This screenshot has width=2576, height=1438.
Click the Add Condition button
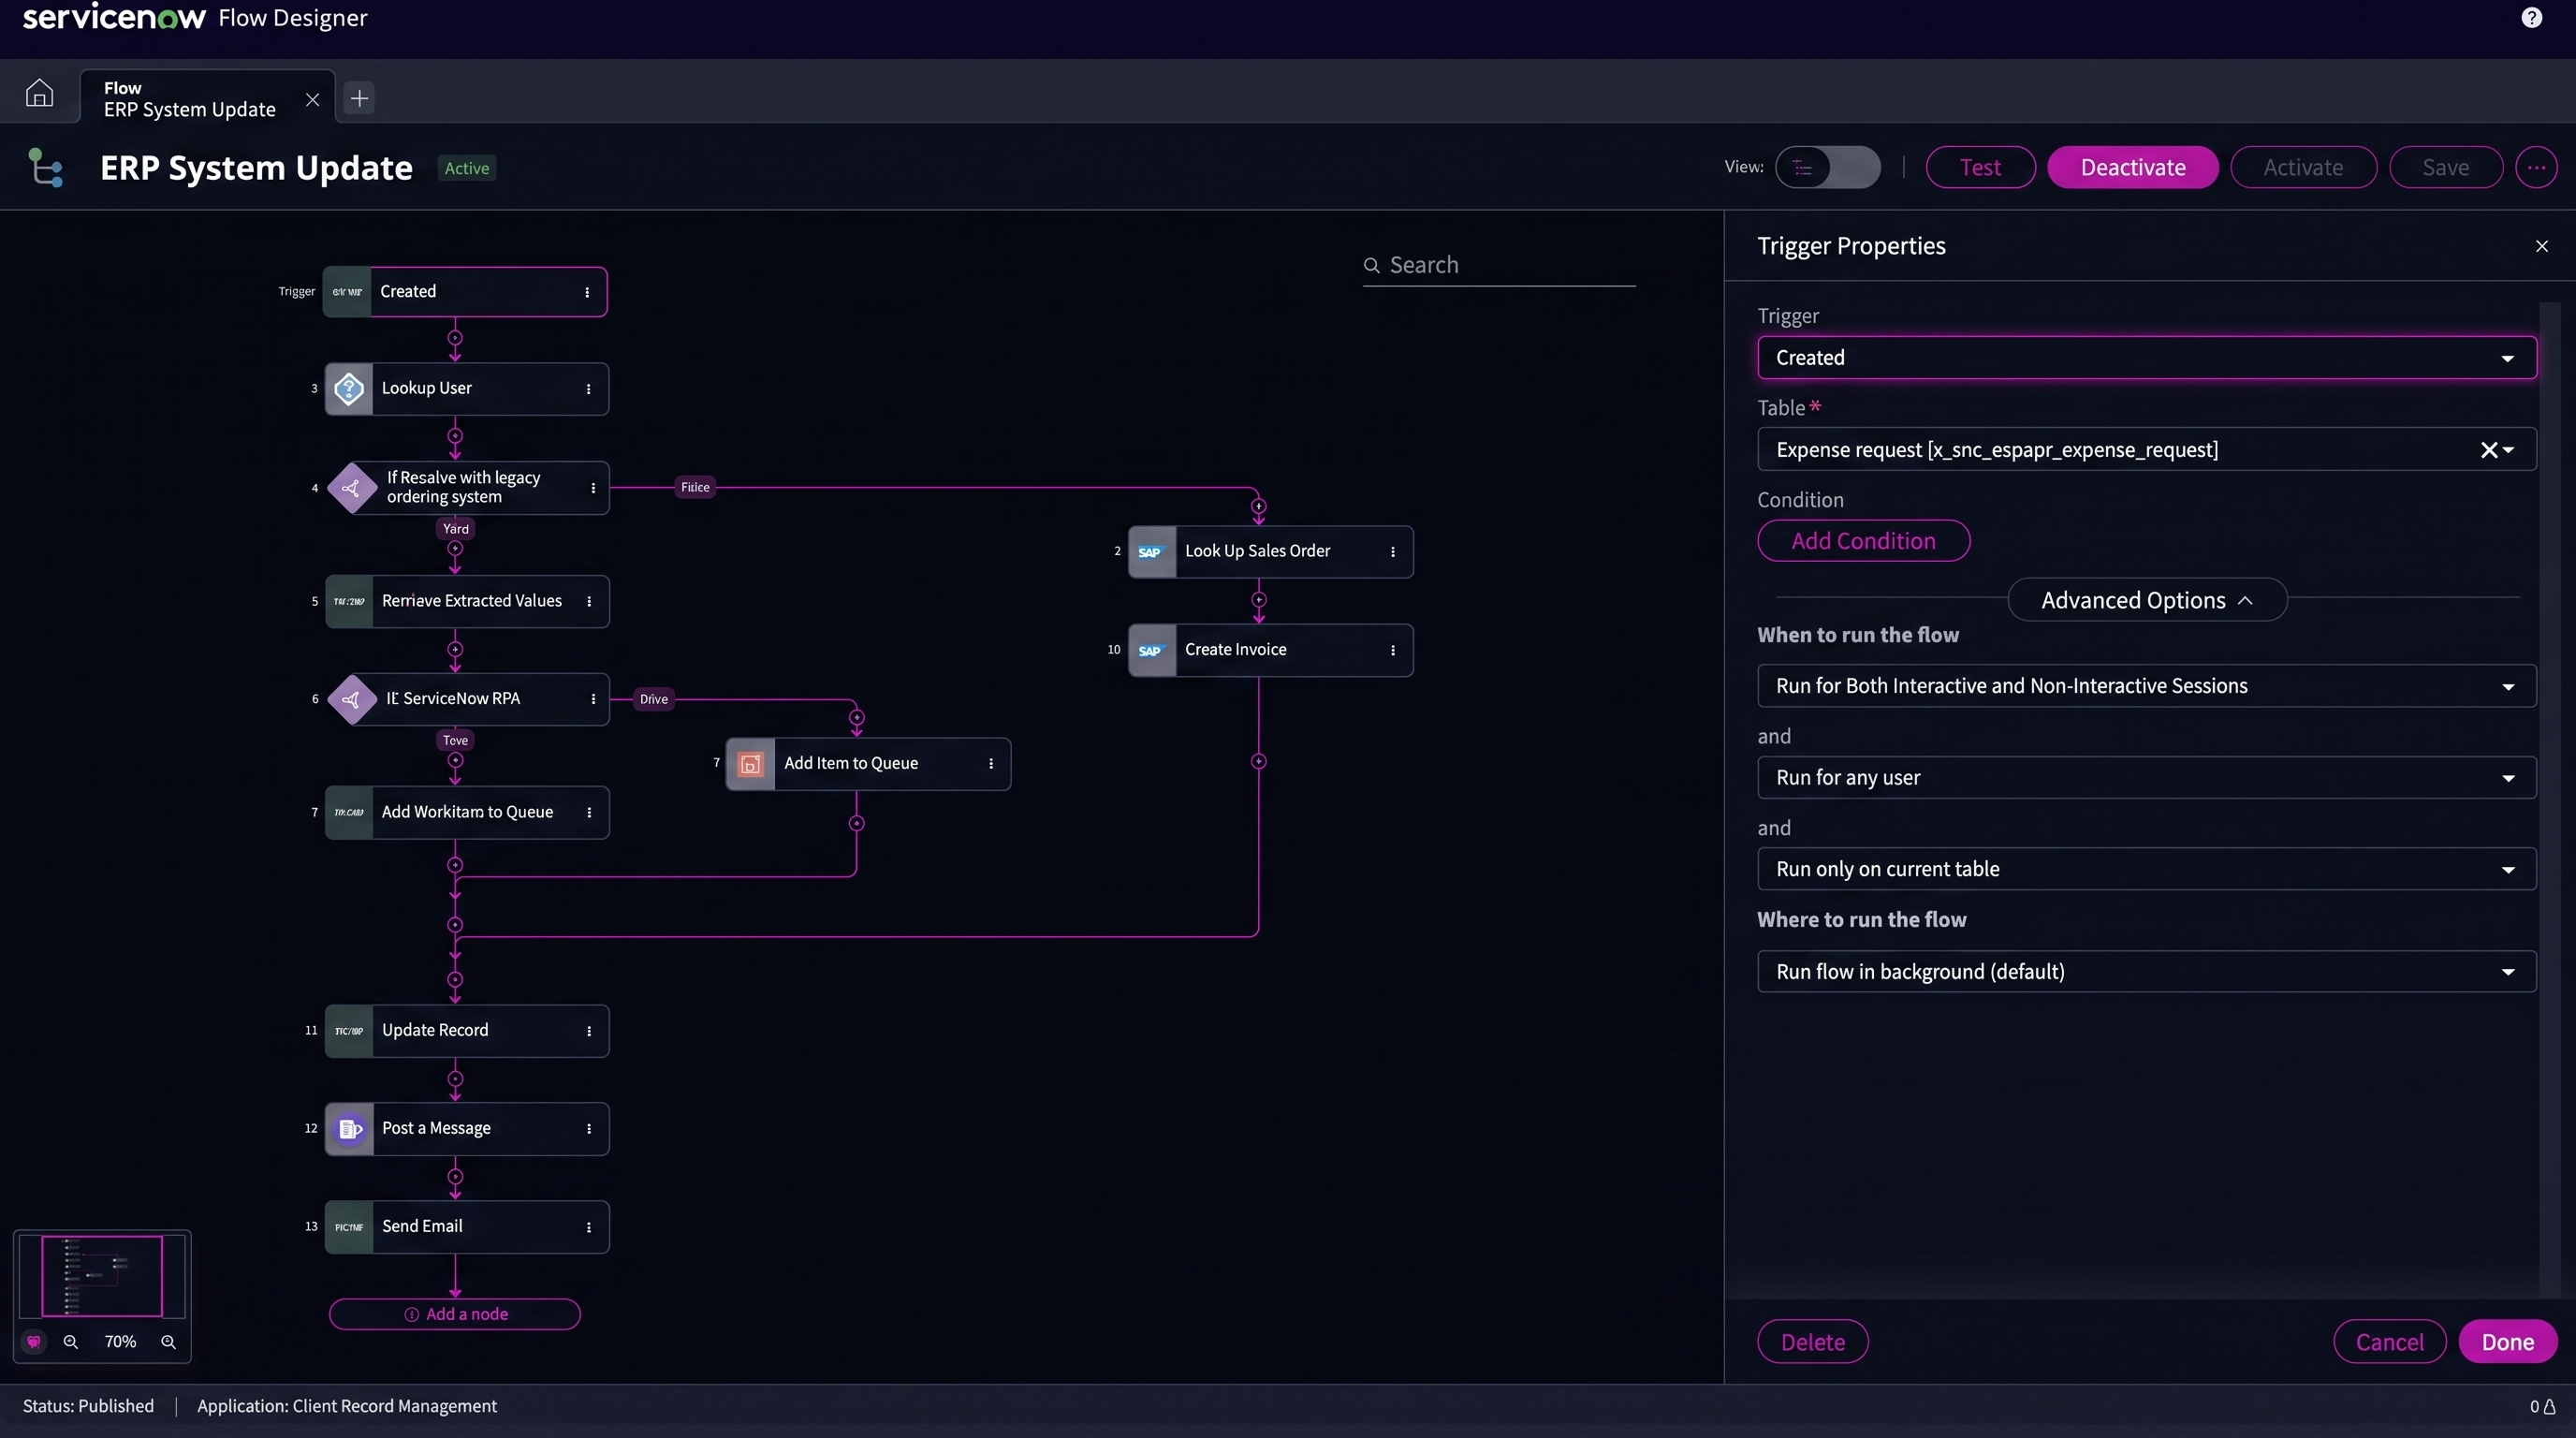point(1863,541)
